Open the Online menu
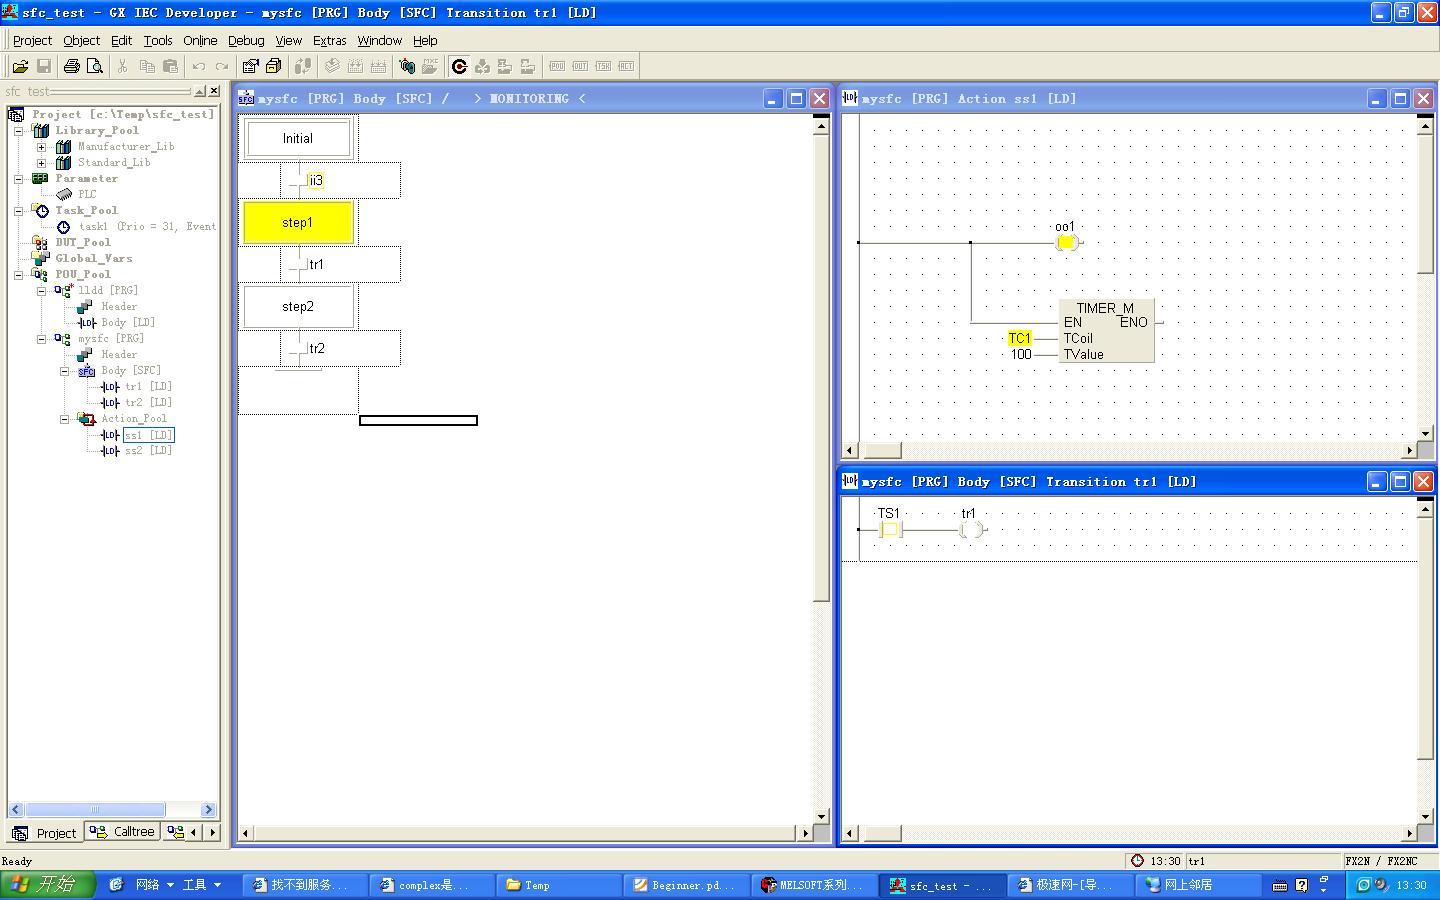 point(200,40)
